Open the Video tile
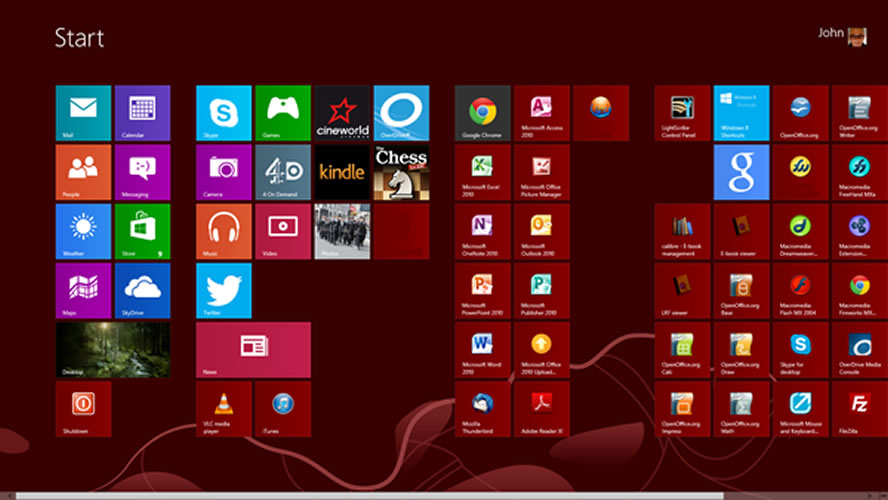888x500 pixels. click(x=283, y=232)
